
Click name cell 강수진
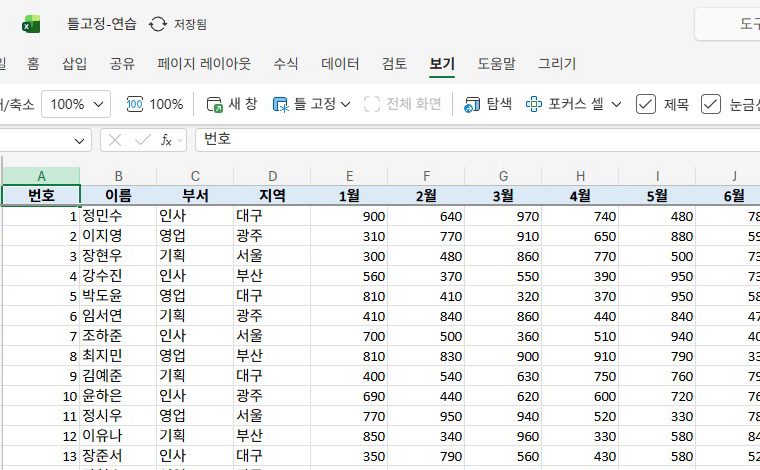[x=118, y=276]
